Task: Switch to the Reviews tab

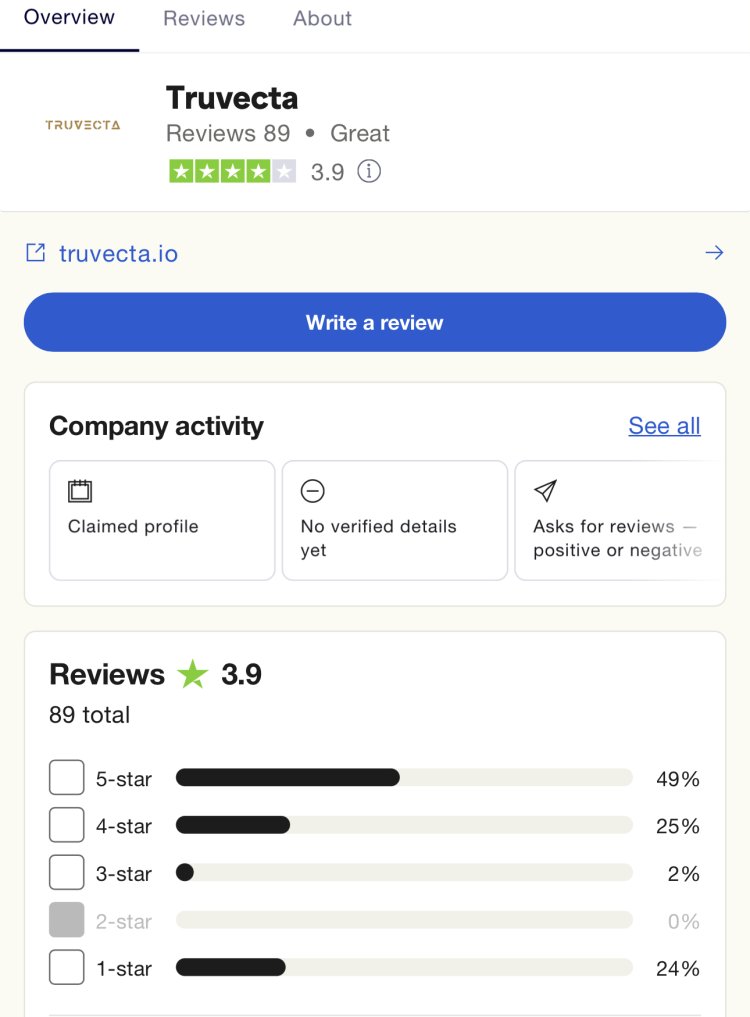Action: click(x=203, y=18)
